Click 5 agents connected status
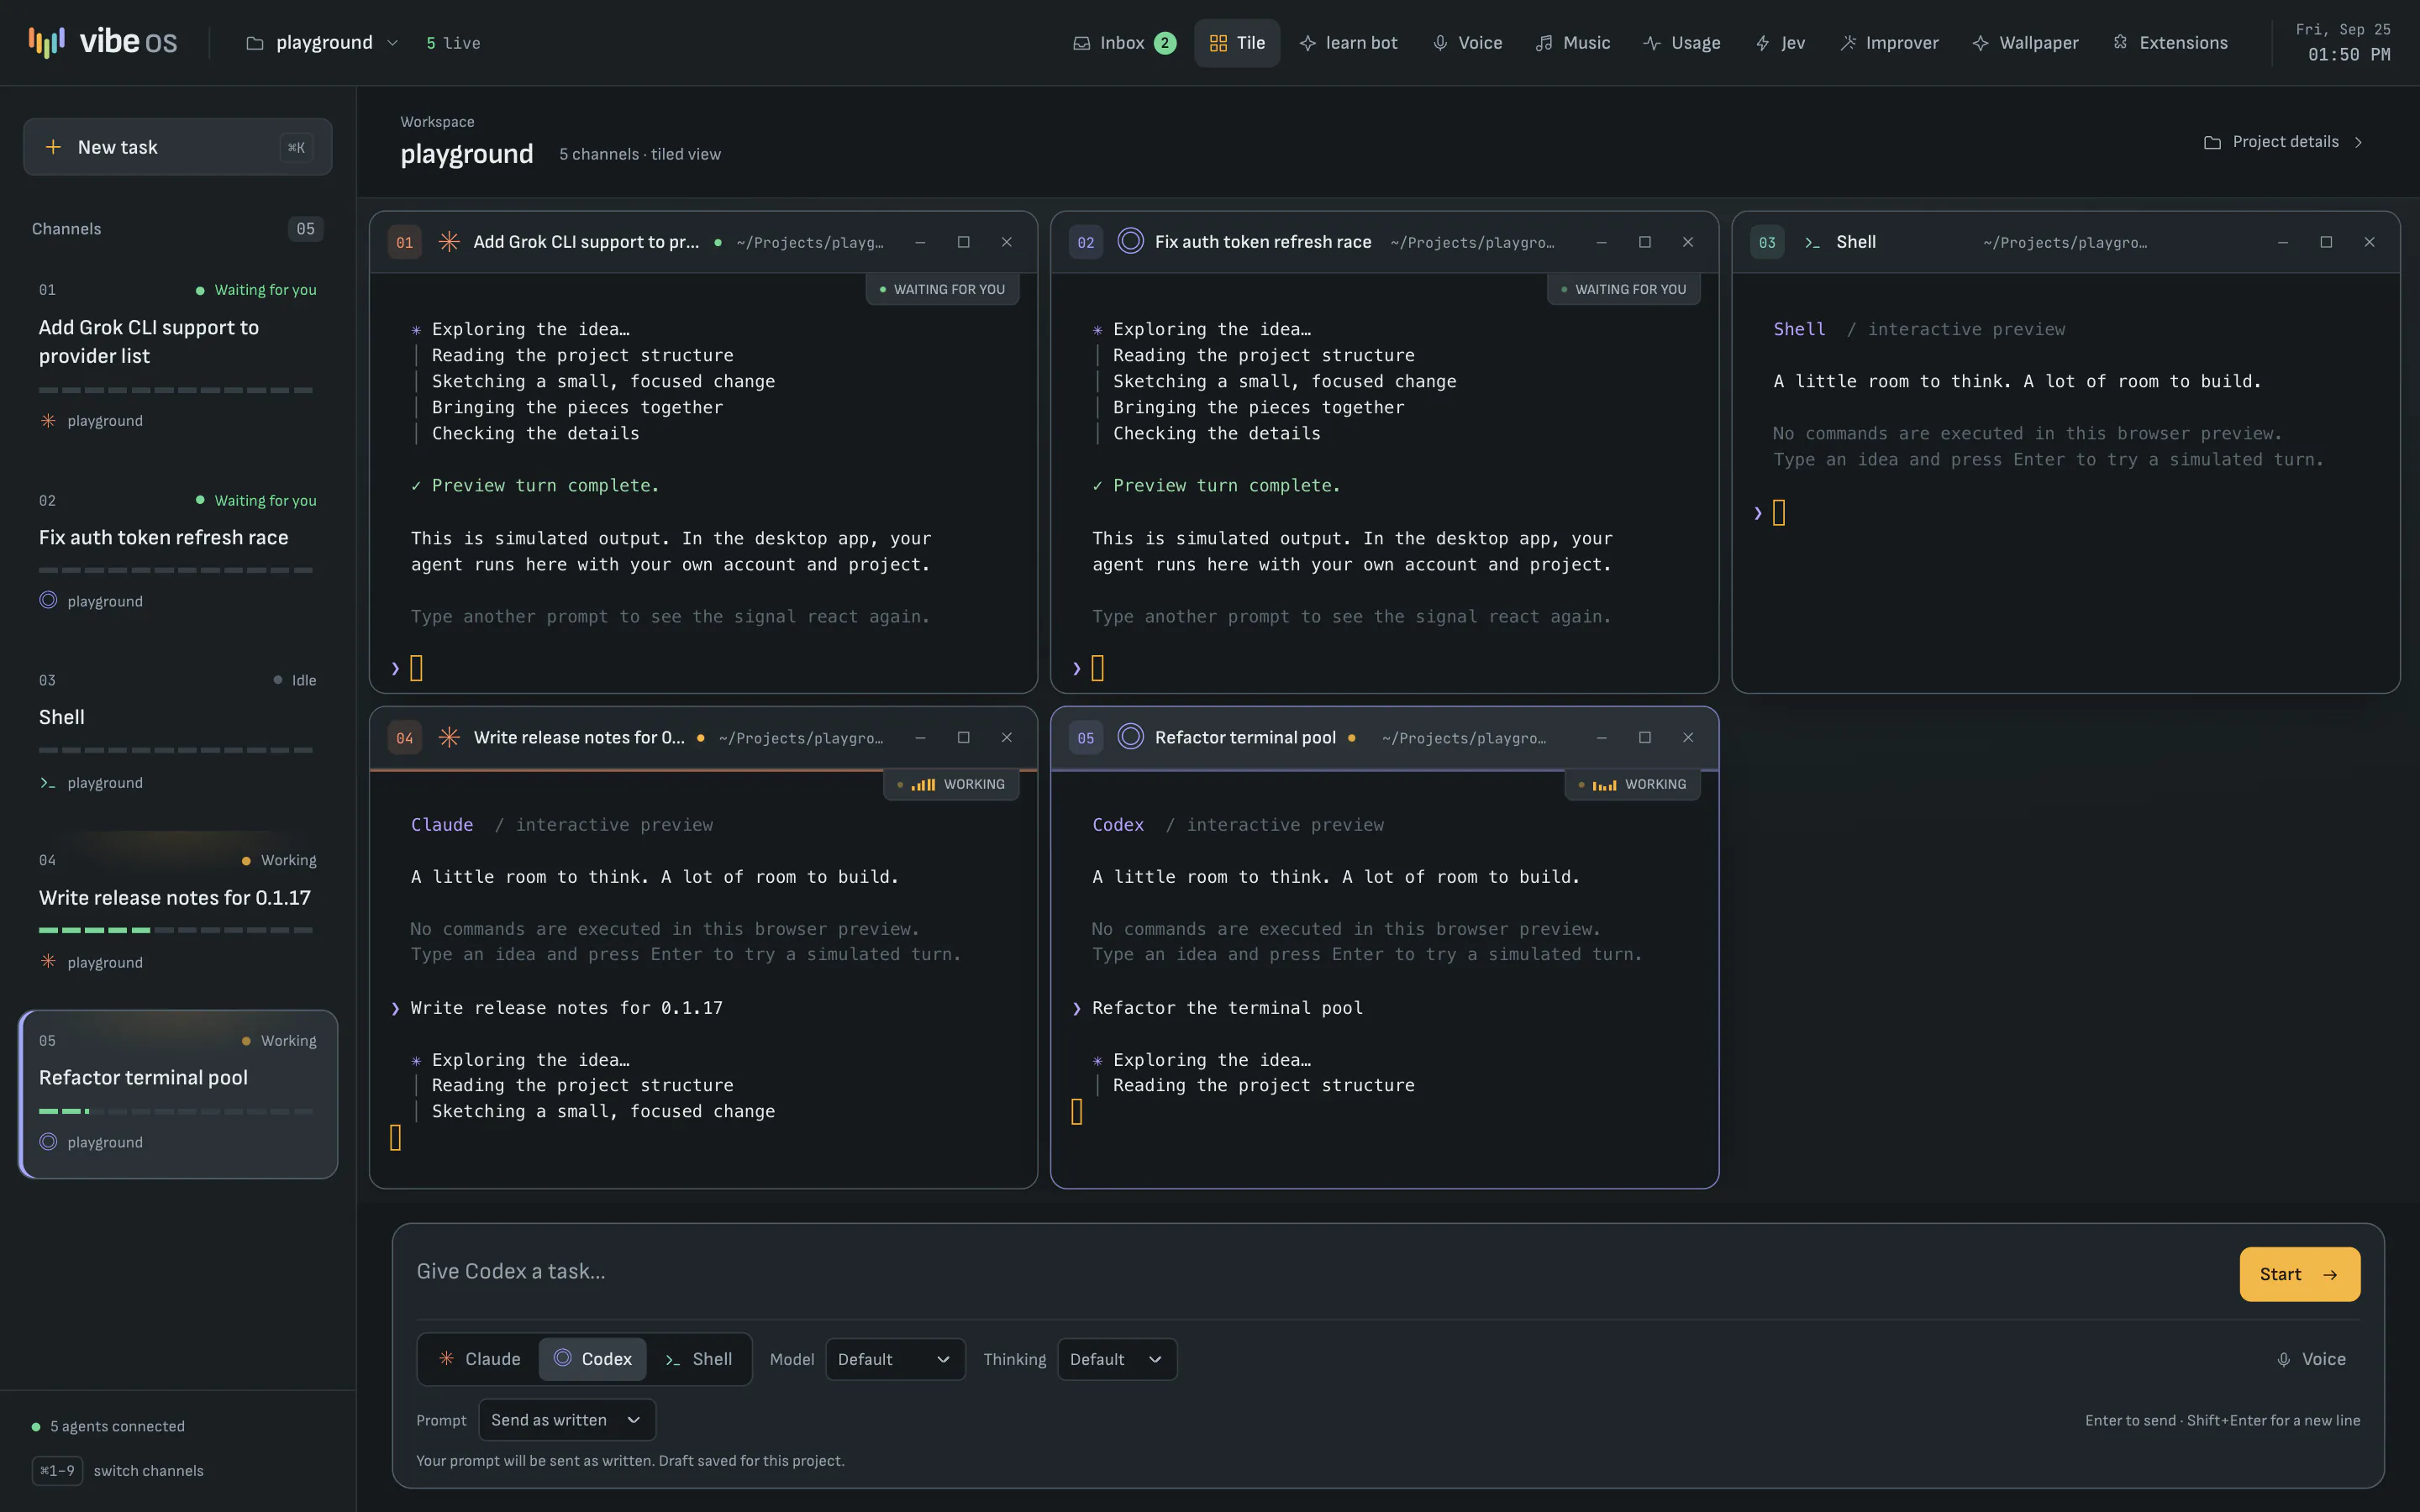This screenshot has height=1512, width=2420. [108, 1426]
